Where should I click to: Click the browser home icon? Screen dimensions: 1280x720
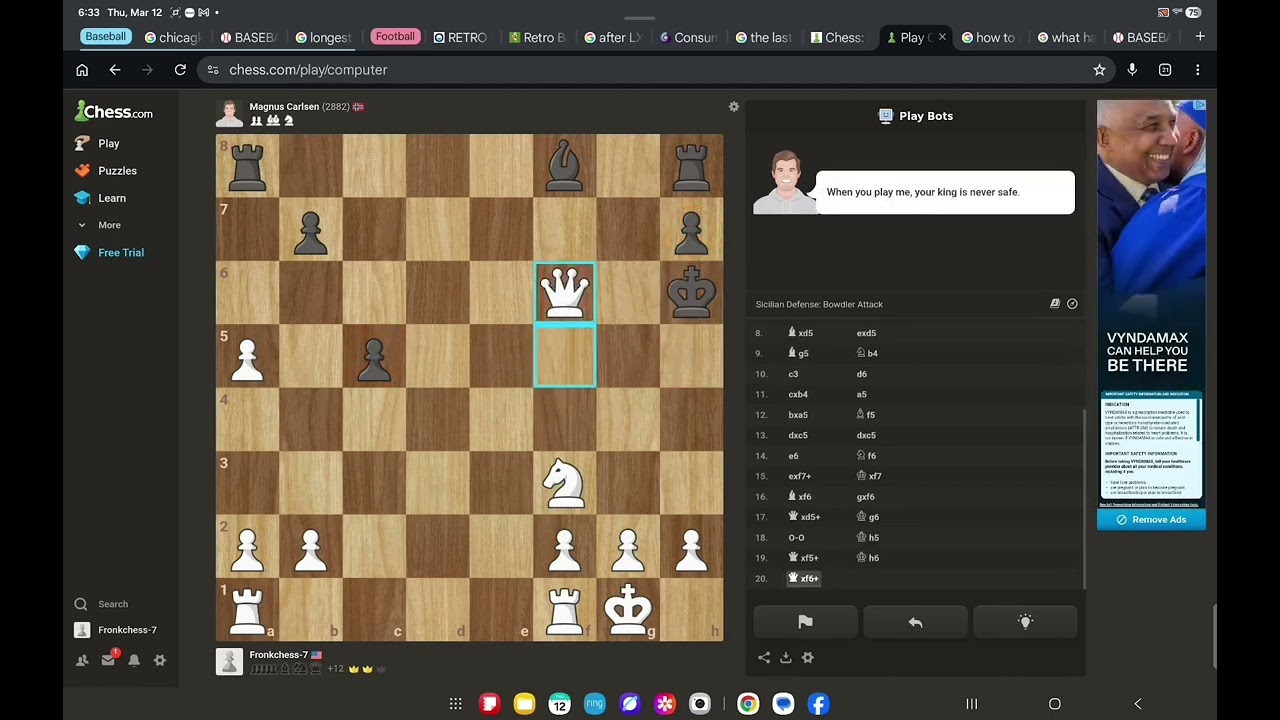82,70
